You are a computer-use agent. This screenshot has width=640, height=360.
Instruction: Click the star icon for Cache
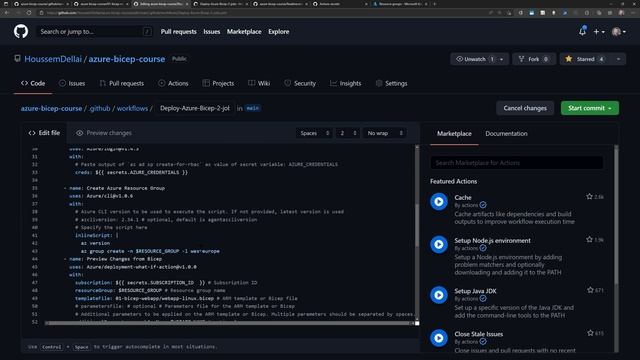tap(589, 197)
